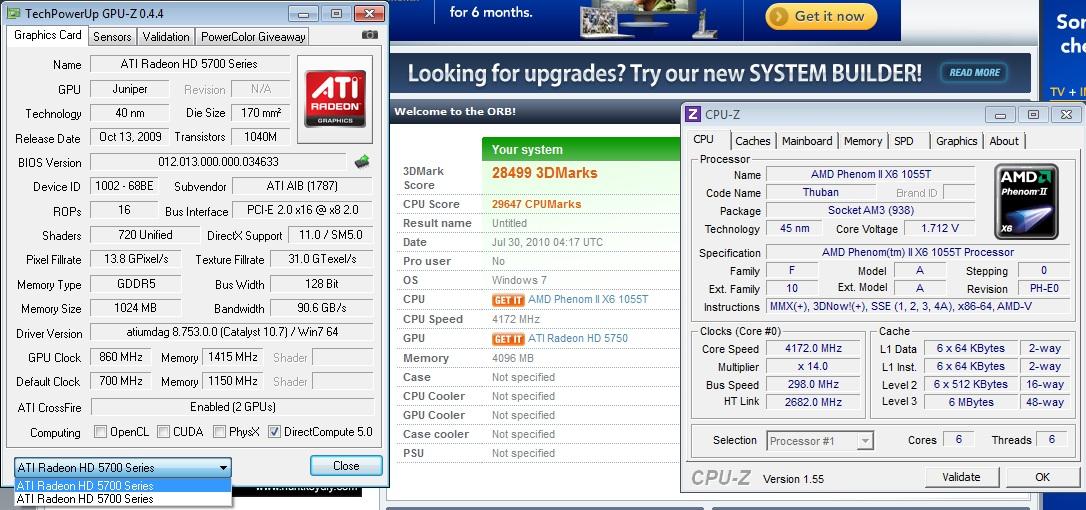Screen dimensions: 1086x510
Task: Switch to the Graphics Card tab
Action: pos(48,35)
